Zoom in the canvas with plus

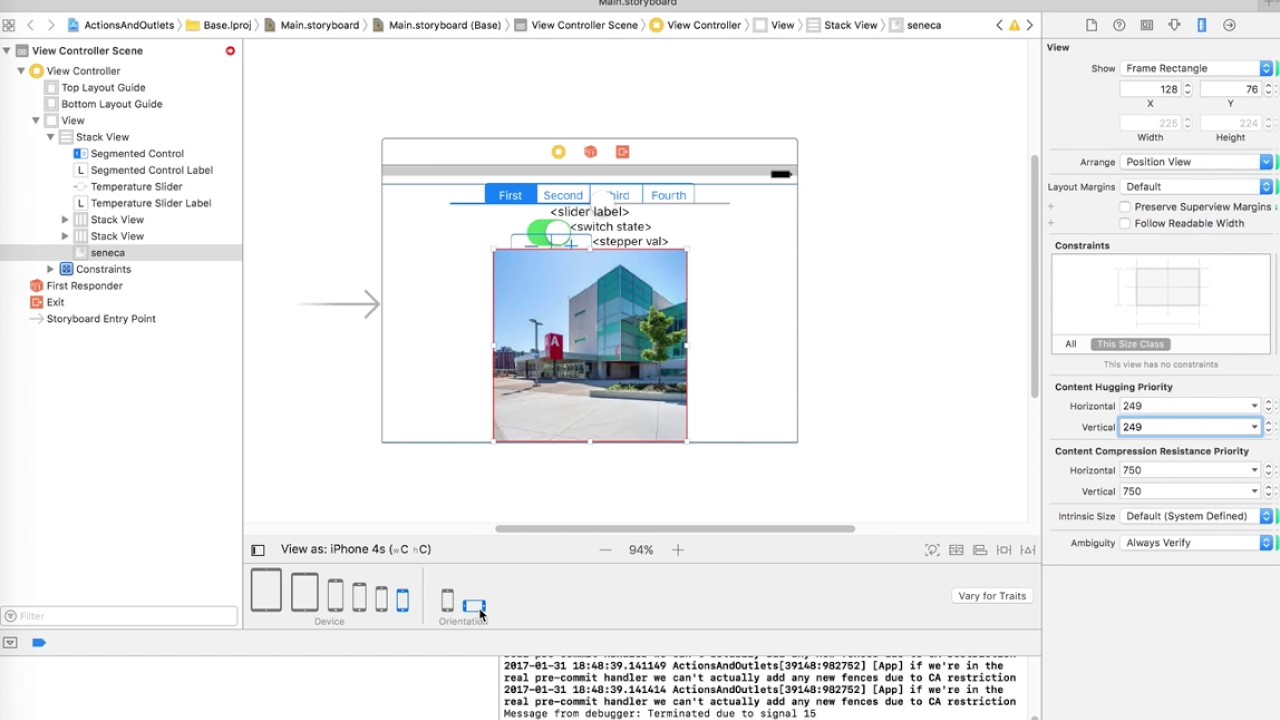coord(678,550)
